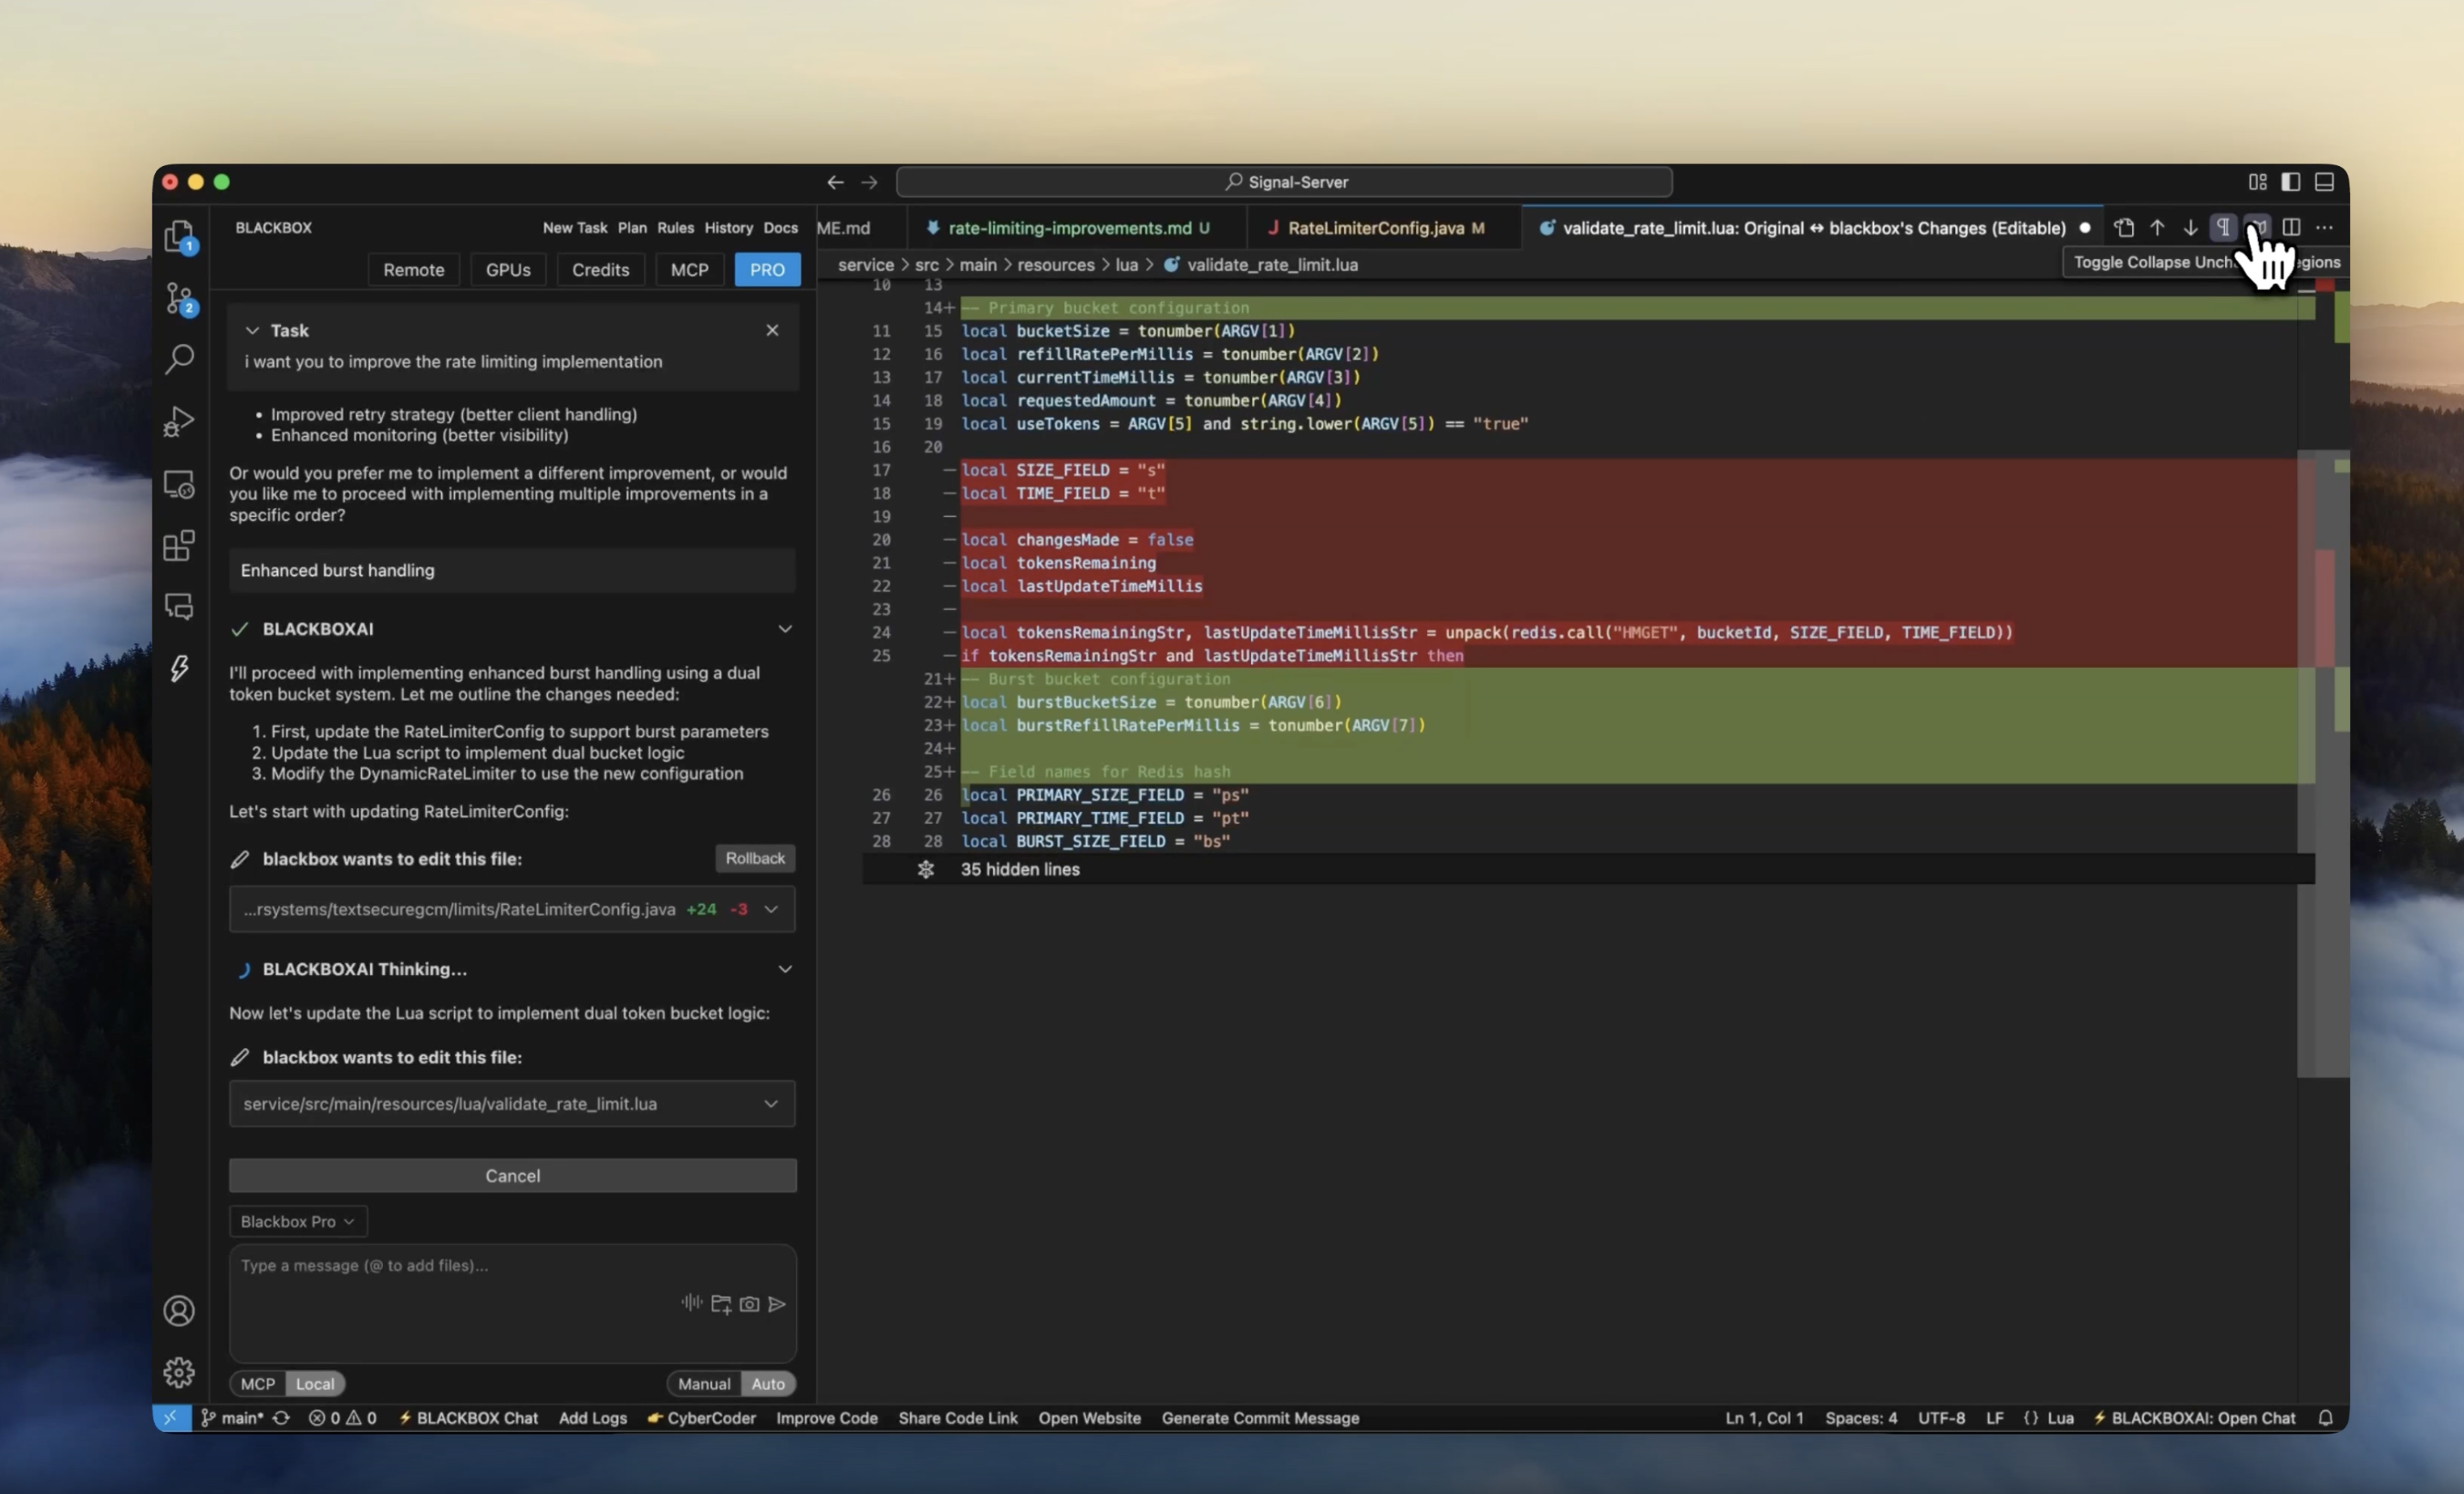This screenshot has height=1494, width=2464.
Task: Click the Customize Layout icon in title bar
Action: [x=2257, y=182]
